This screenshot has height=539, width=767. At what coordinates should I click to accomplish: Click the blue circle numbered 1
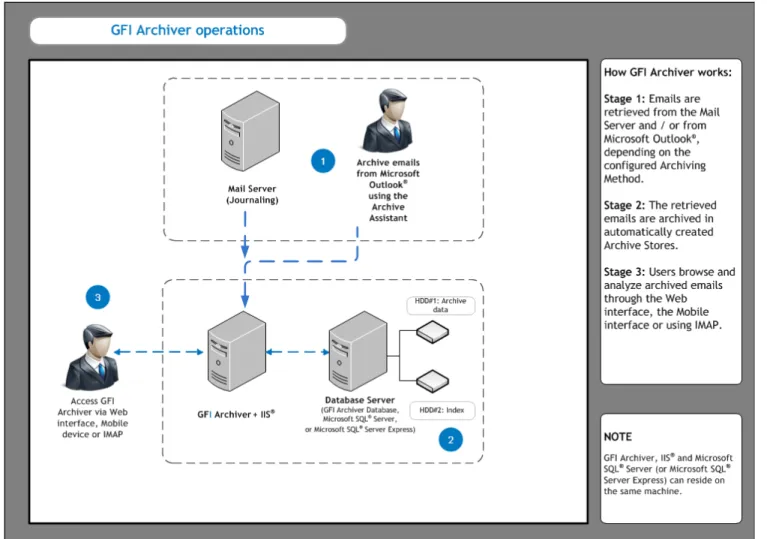click(323, 161)
